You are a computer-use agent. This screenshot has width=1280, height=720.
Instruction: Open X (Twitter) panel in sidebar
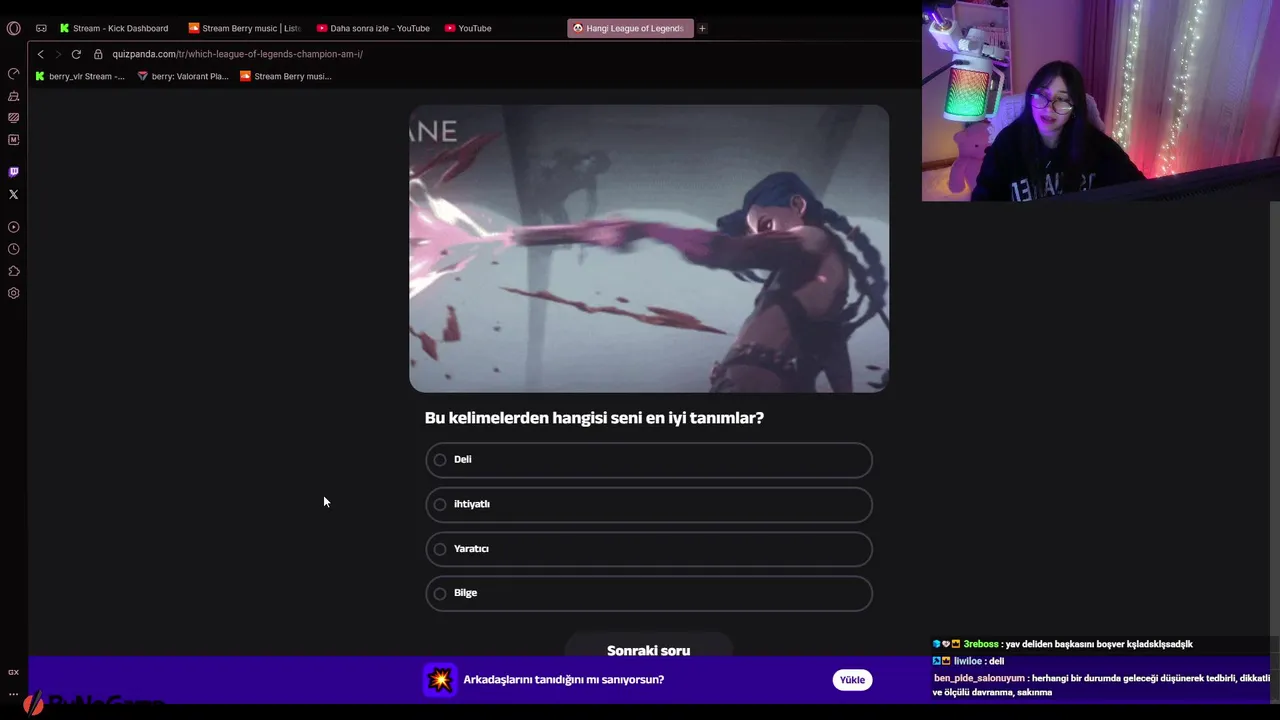pos(13,194)
